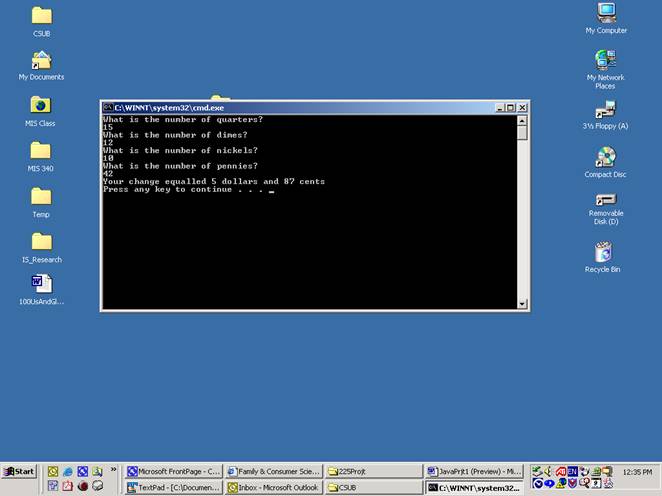Click the red Acrobat Quick Launch icon
Screen dimensions: 662x496
[x=68, y=485]
